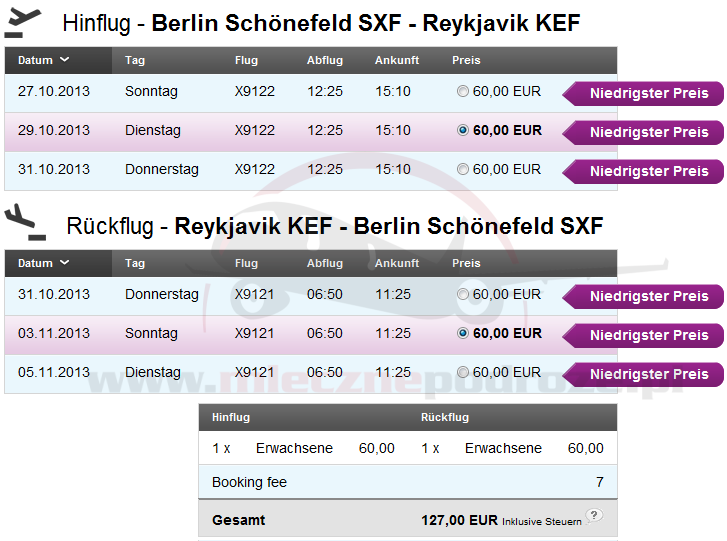This screenshot has height=541, width=727.
Task: Select the 29.10.2013 outbound fare radio
Action: [462, 131]
